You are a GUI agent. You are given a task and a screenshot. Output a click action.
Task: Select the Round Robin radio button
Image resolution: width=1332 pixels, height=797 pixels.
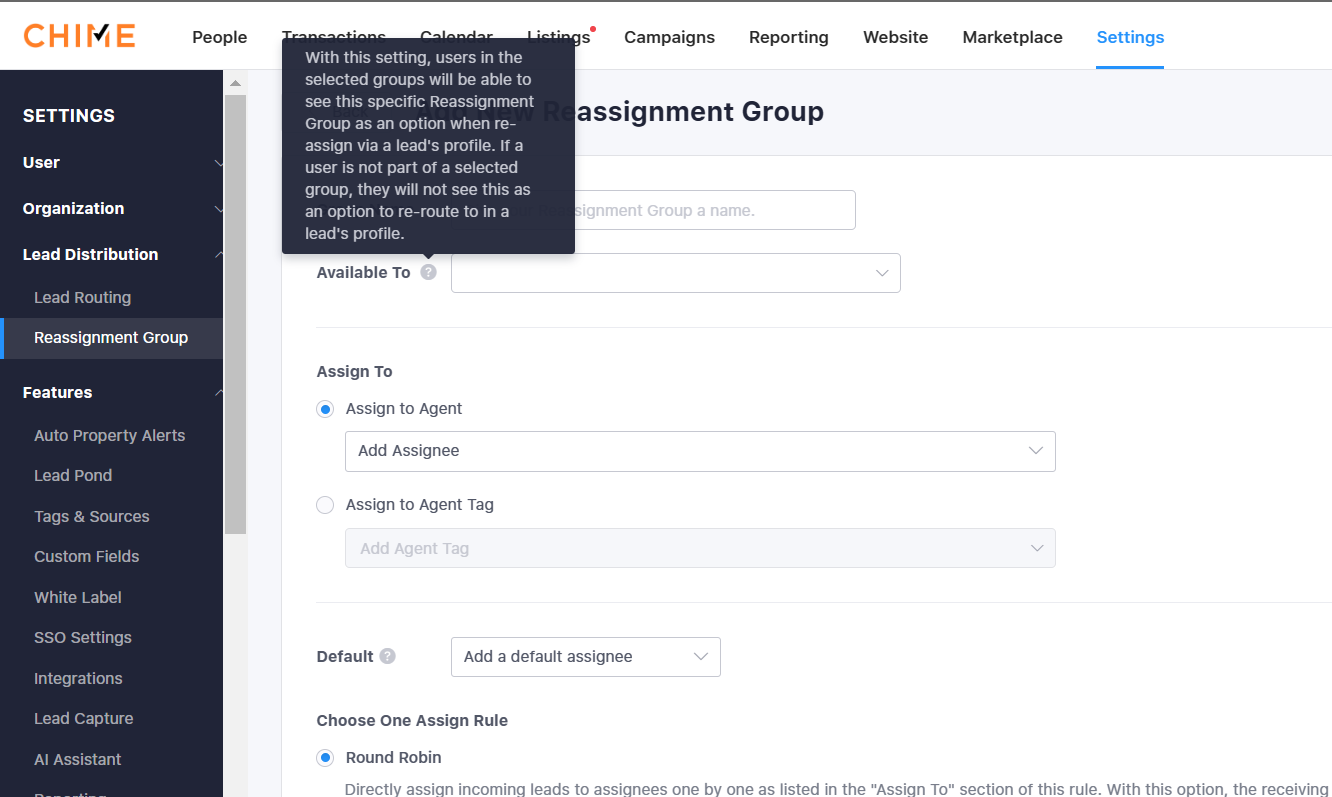[325, 758]
